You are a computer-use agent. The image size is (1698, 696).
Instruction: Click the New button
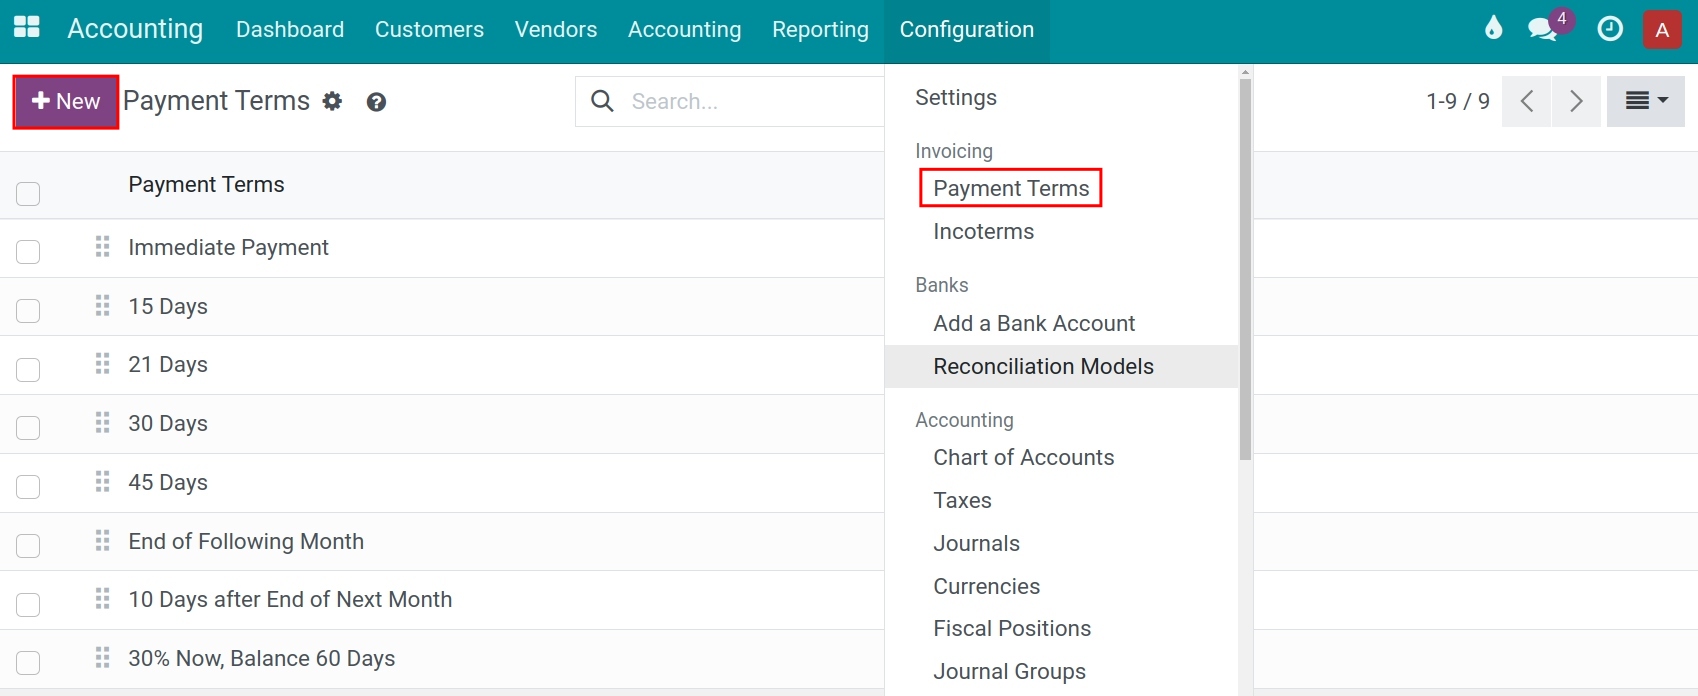click(x=66, y=101)
